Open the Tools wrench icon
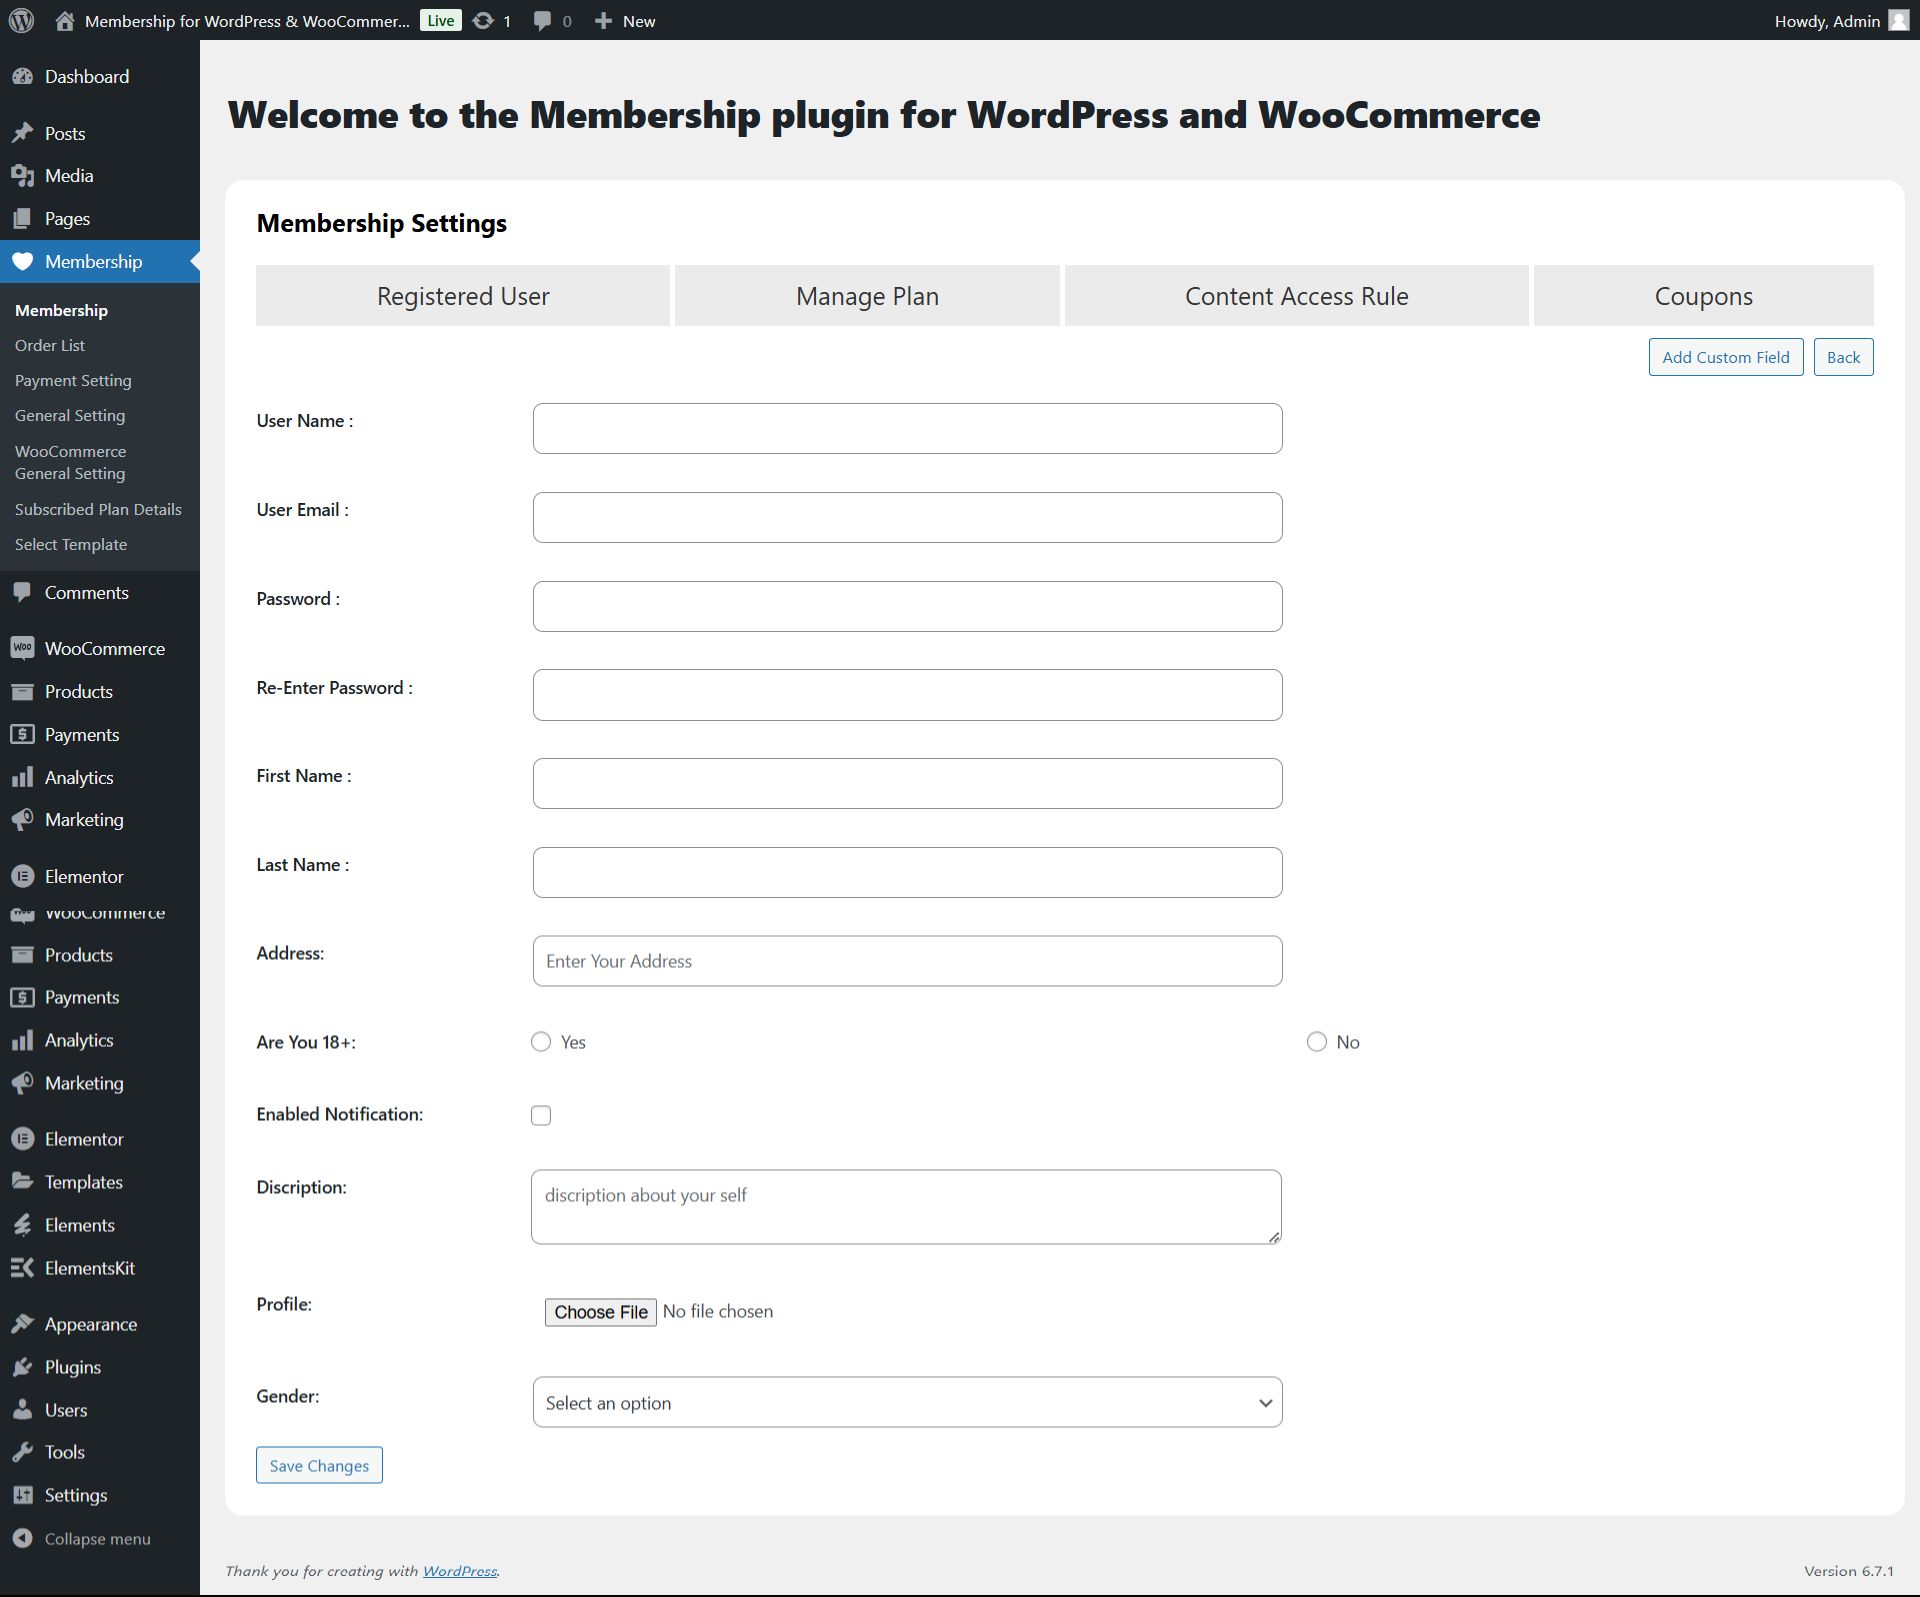This screenshot has height=1597, width=1920. click(x=22, y=1452)
